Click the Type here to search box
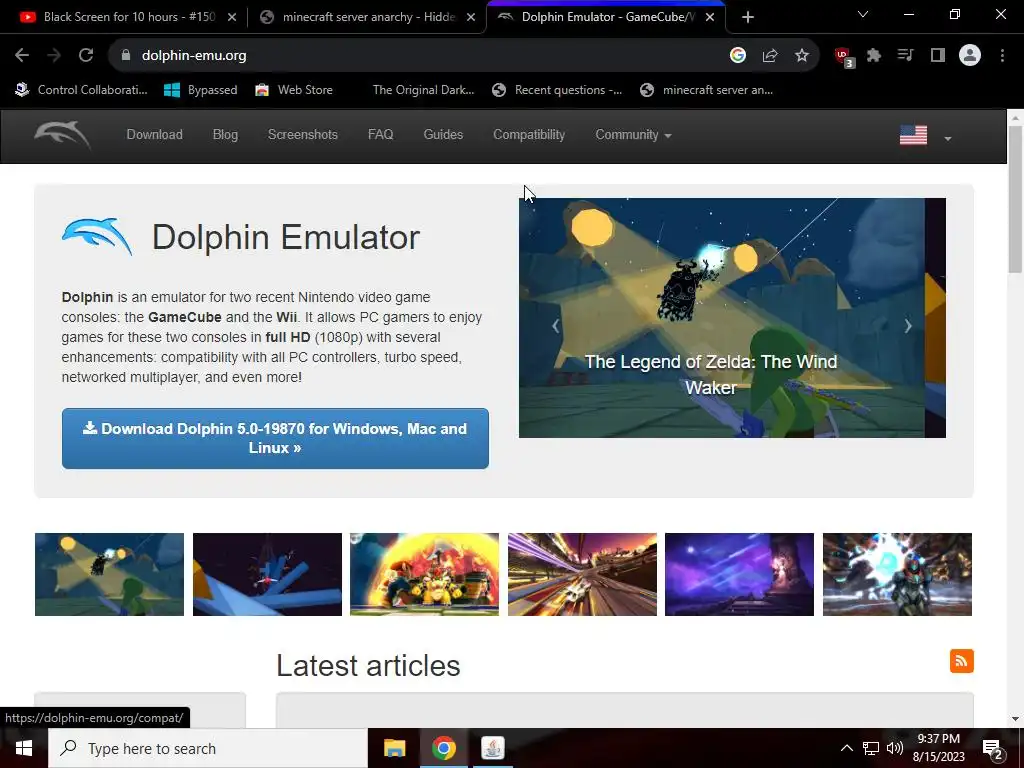 [208, 748]
